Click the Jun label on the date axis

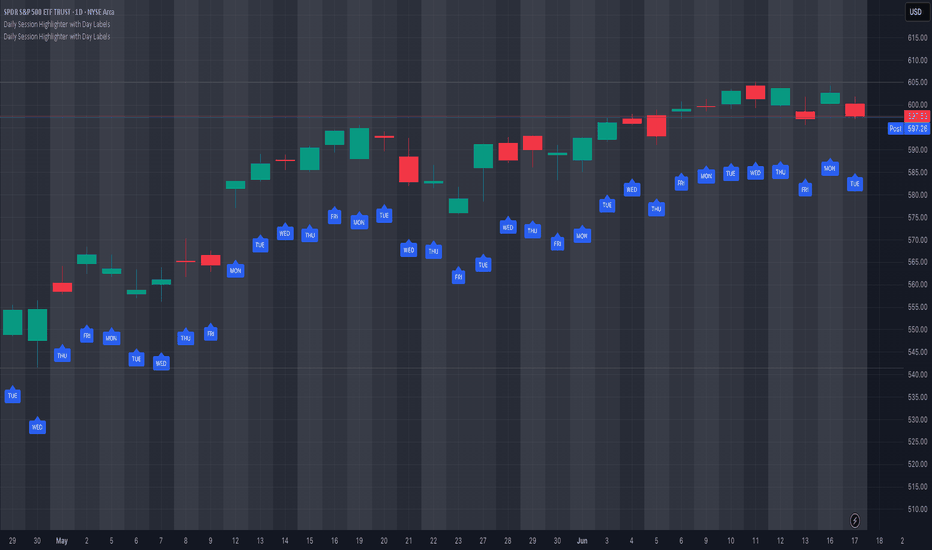(x=582, y=541)
